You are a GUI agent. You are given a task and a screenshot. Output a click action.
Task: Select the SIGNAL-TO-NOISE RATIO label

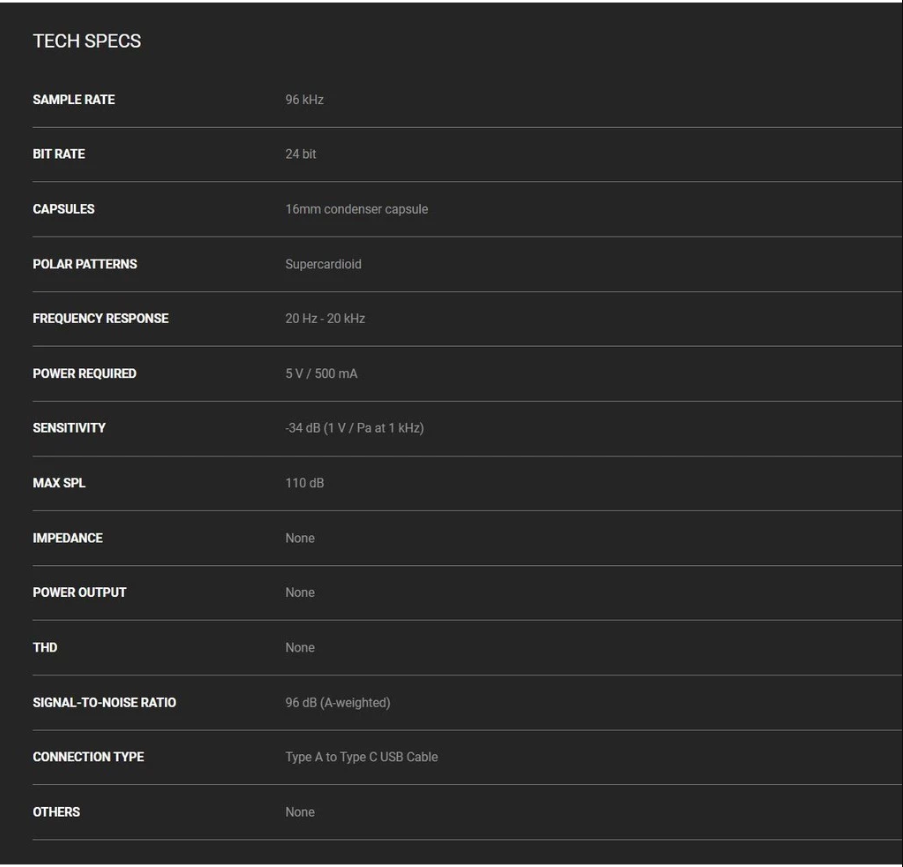click(104, 702)
